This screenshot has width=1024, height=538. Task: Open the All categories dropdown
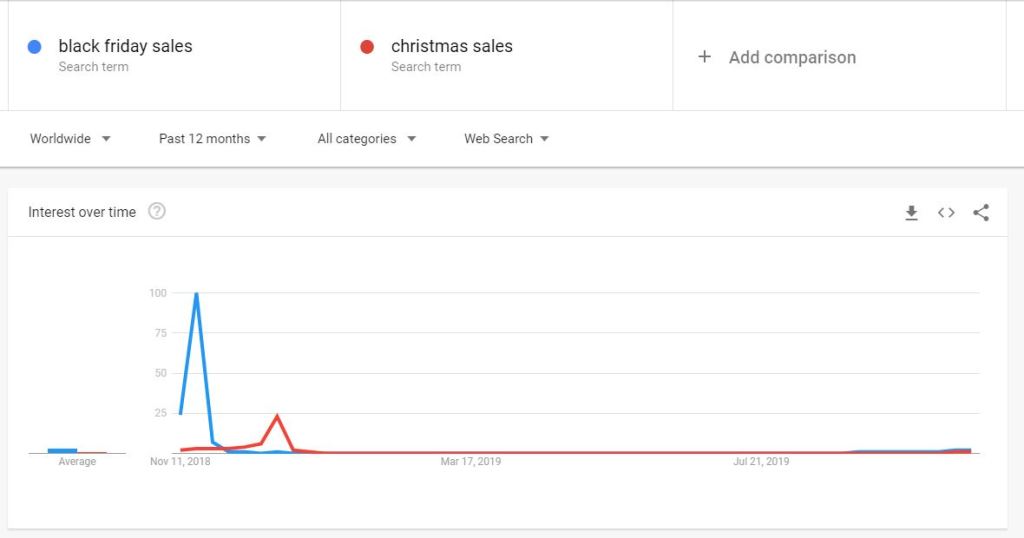(366, 138)
